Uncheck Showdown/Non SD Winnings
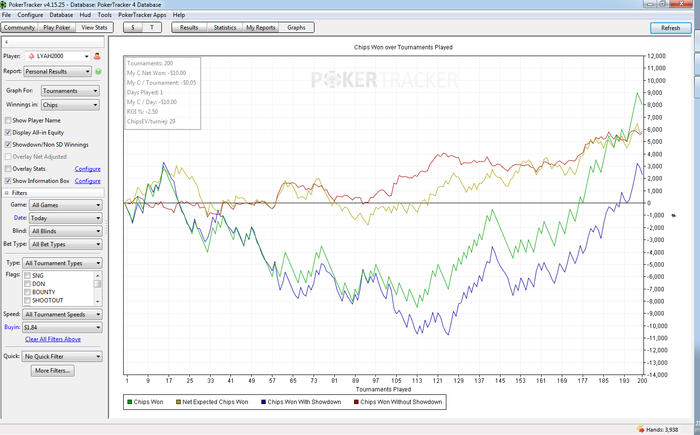 (x=8, y=145)
